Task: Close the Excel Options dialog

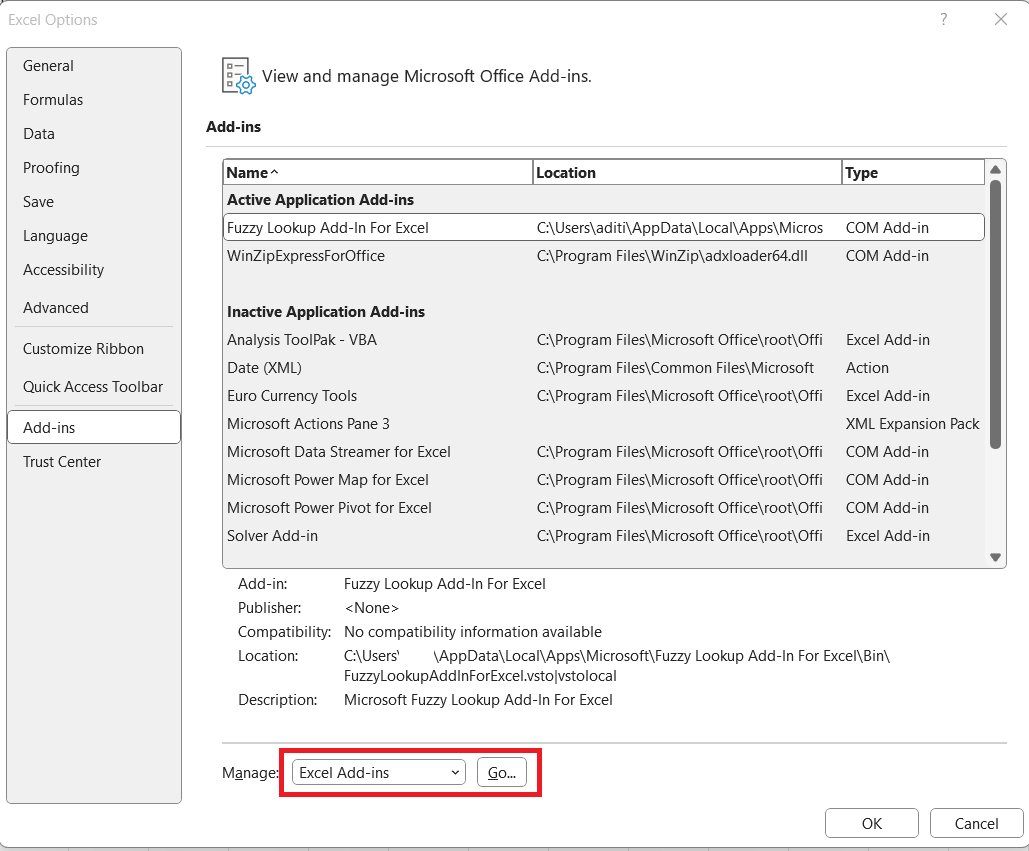Action: 1001,20
